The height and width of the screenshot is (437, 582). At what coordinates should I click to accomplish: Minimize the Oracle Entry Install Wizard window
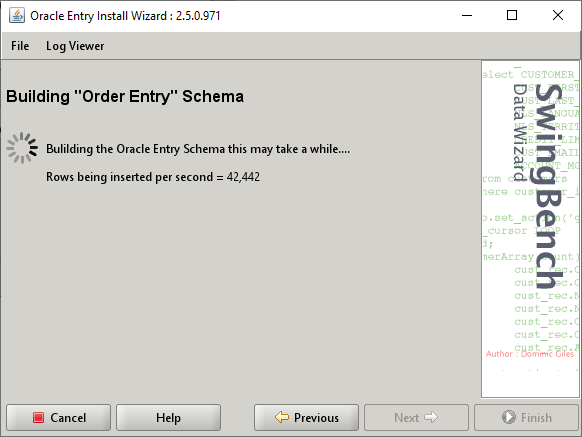point(467,16)
